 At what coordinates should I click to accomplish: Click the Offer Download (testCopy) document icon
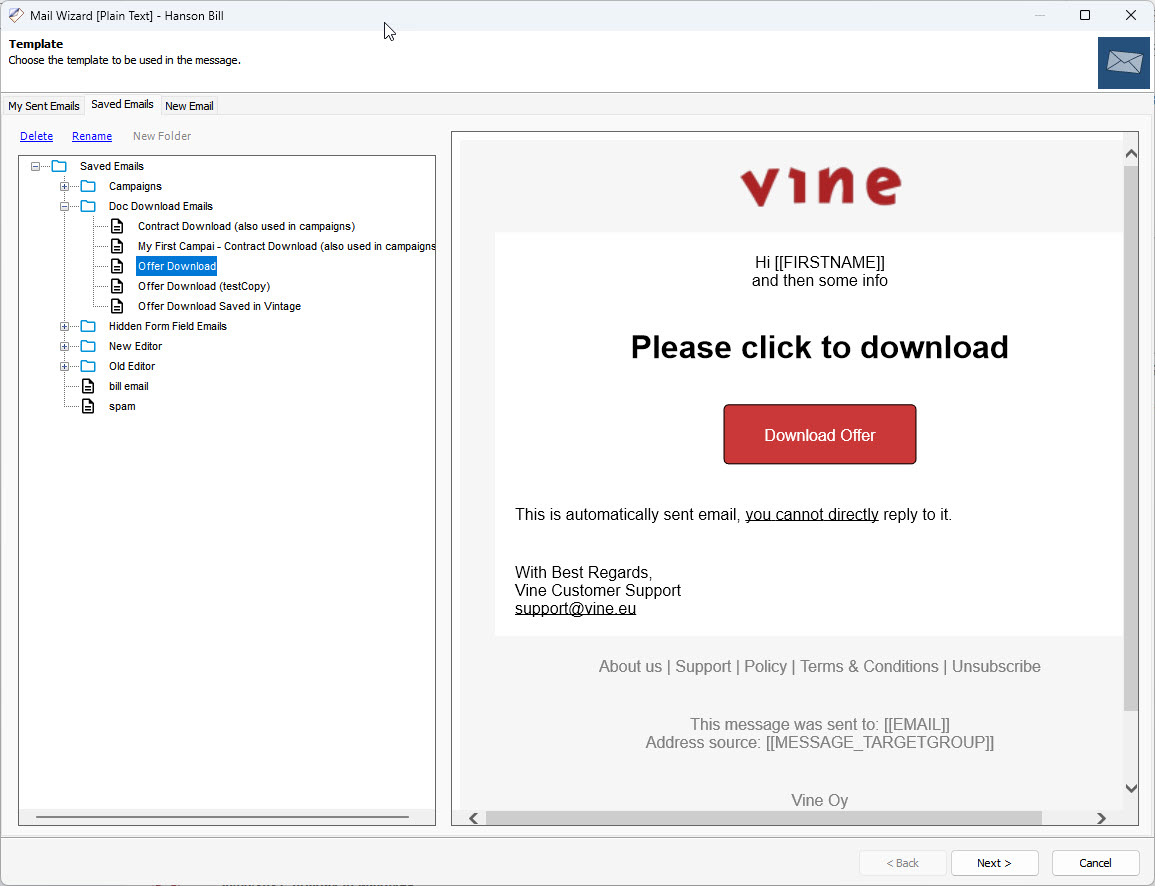117,286
